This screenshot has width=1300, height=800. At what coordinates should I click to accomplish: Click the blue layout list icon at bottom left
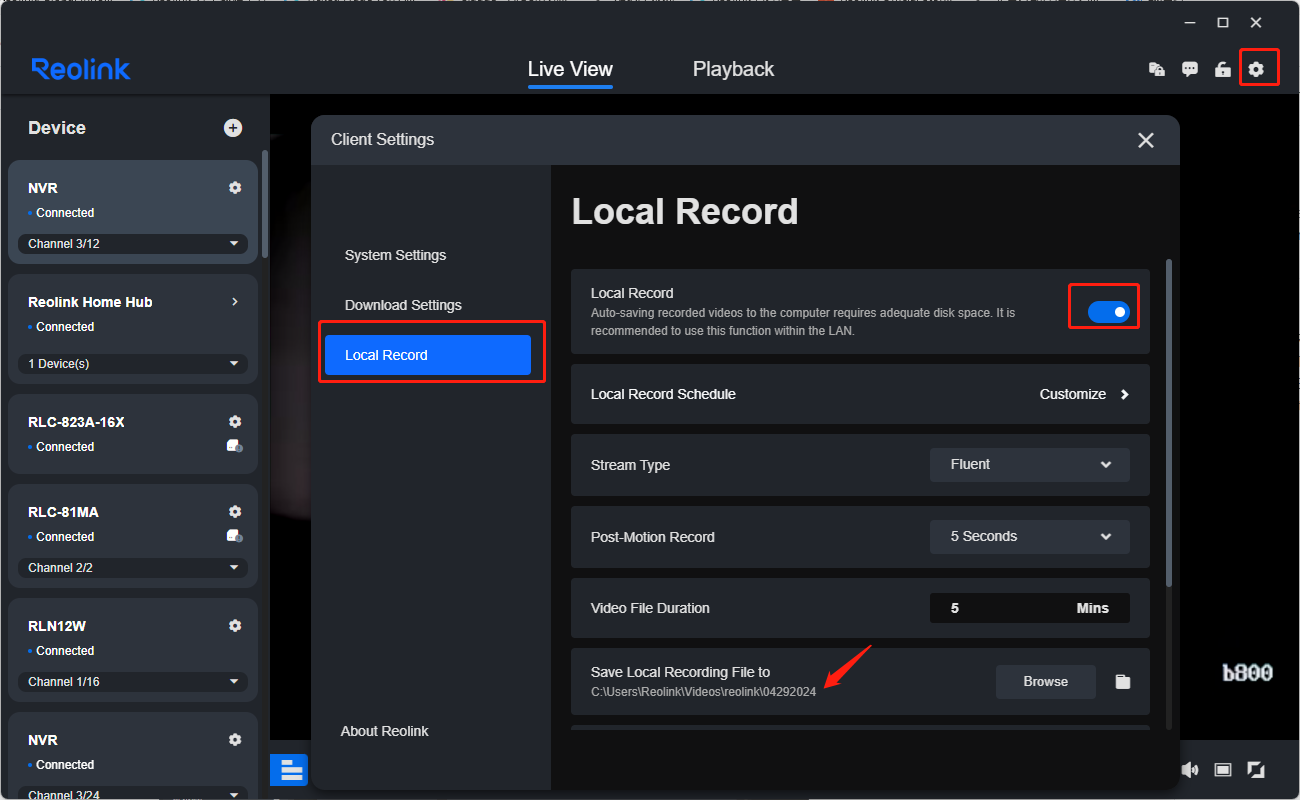(x=291, y=769)
